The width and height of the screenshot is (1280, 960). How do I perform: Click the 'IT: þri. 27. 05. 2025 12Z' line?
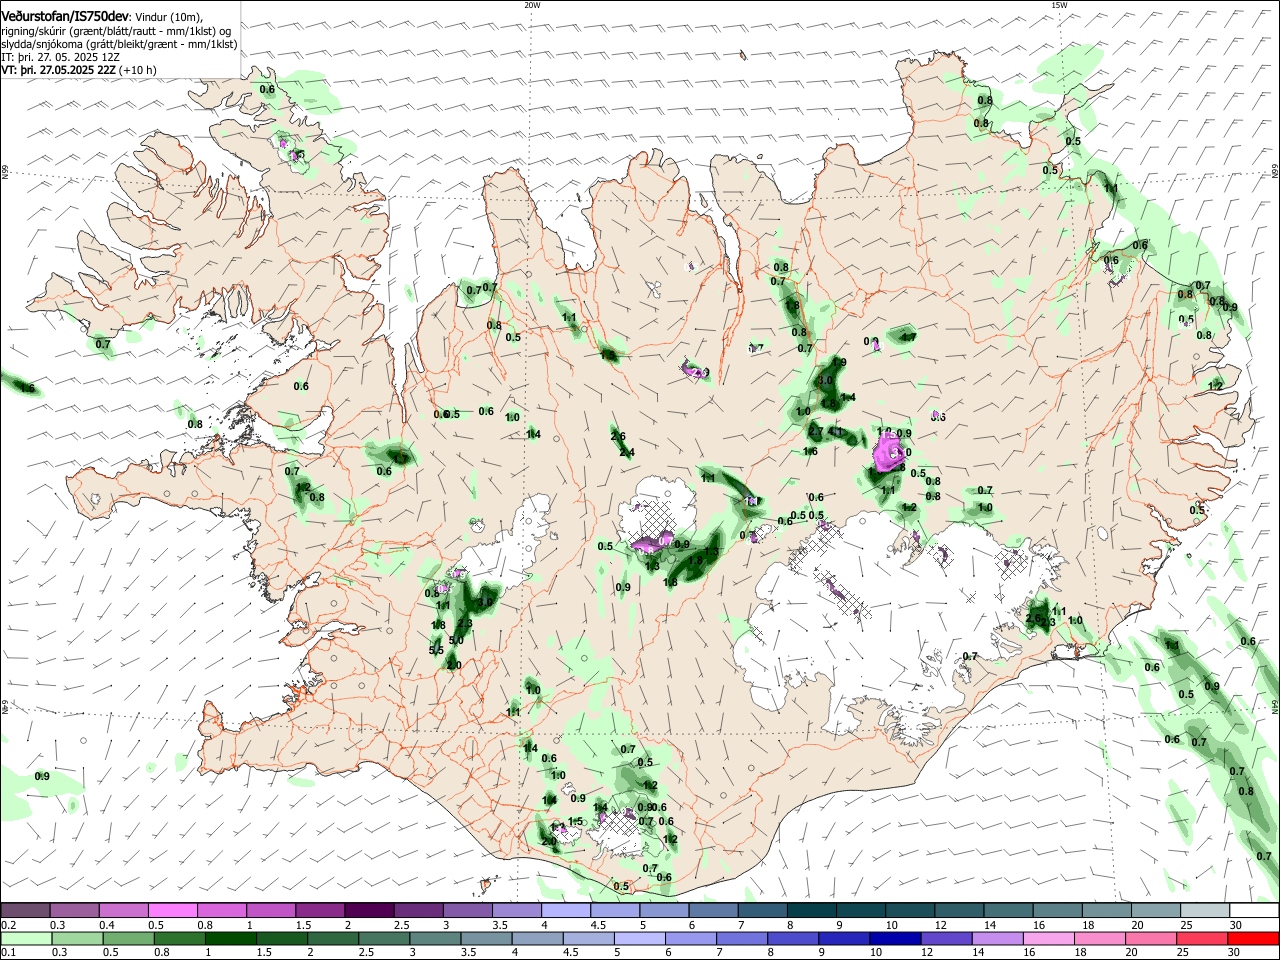pos(60,57)
